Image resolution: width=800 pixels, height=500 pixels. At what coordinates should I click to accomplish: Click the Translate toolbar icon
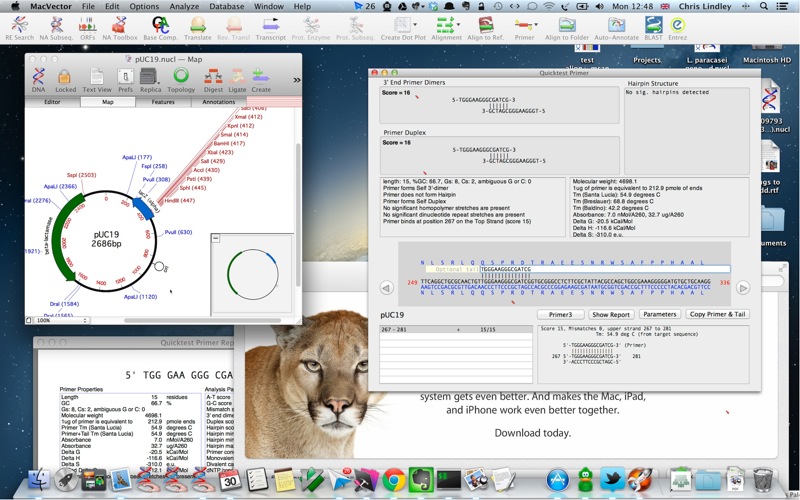tap(197, 28)
